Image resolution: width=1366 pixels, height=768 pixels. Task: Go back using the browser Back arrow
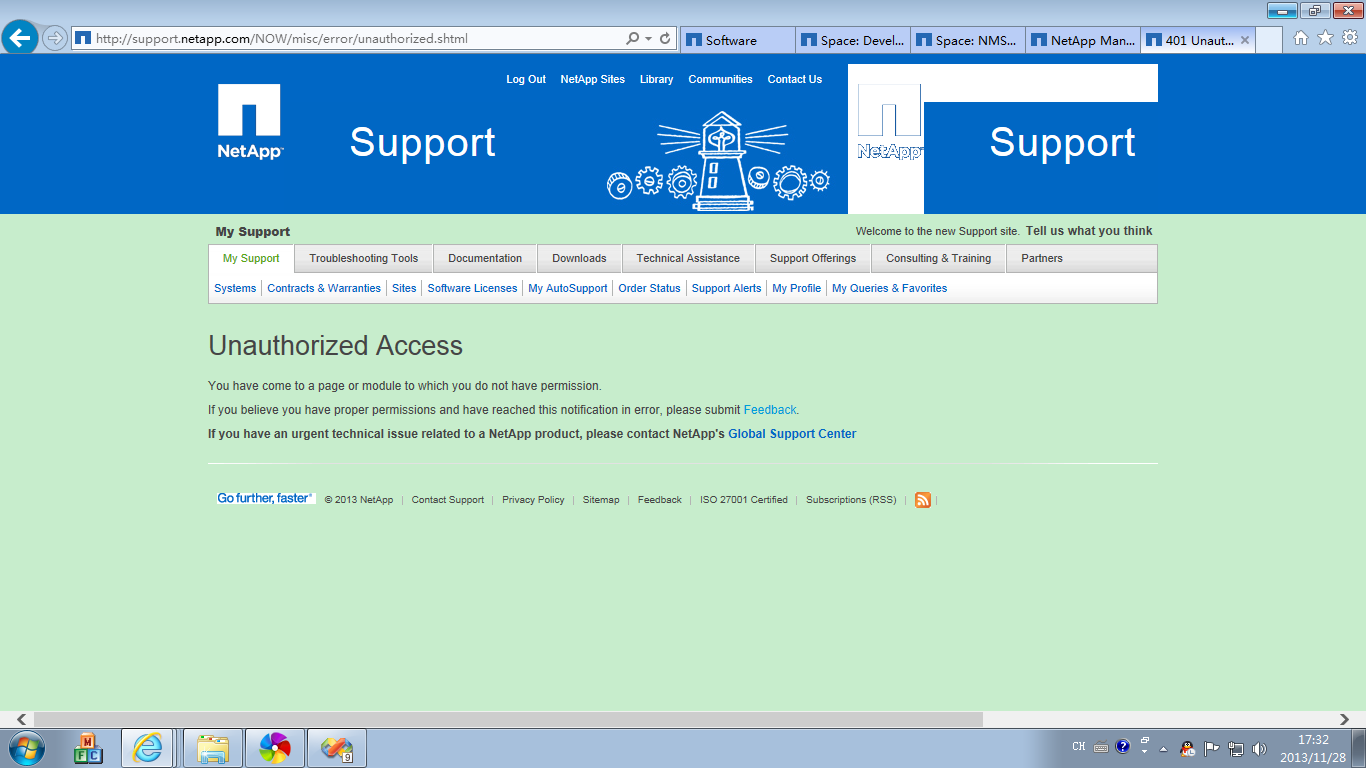[x=20, y=39]
